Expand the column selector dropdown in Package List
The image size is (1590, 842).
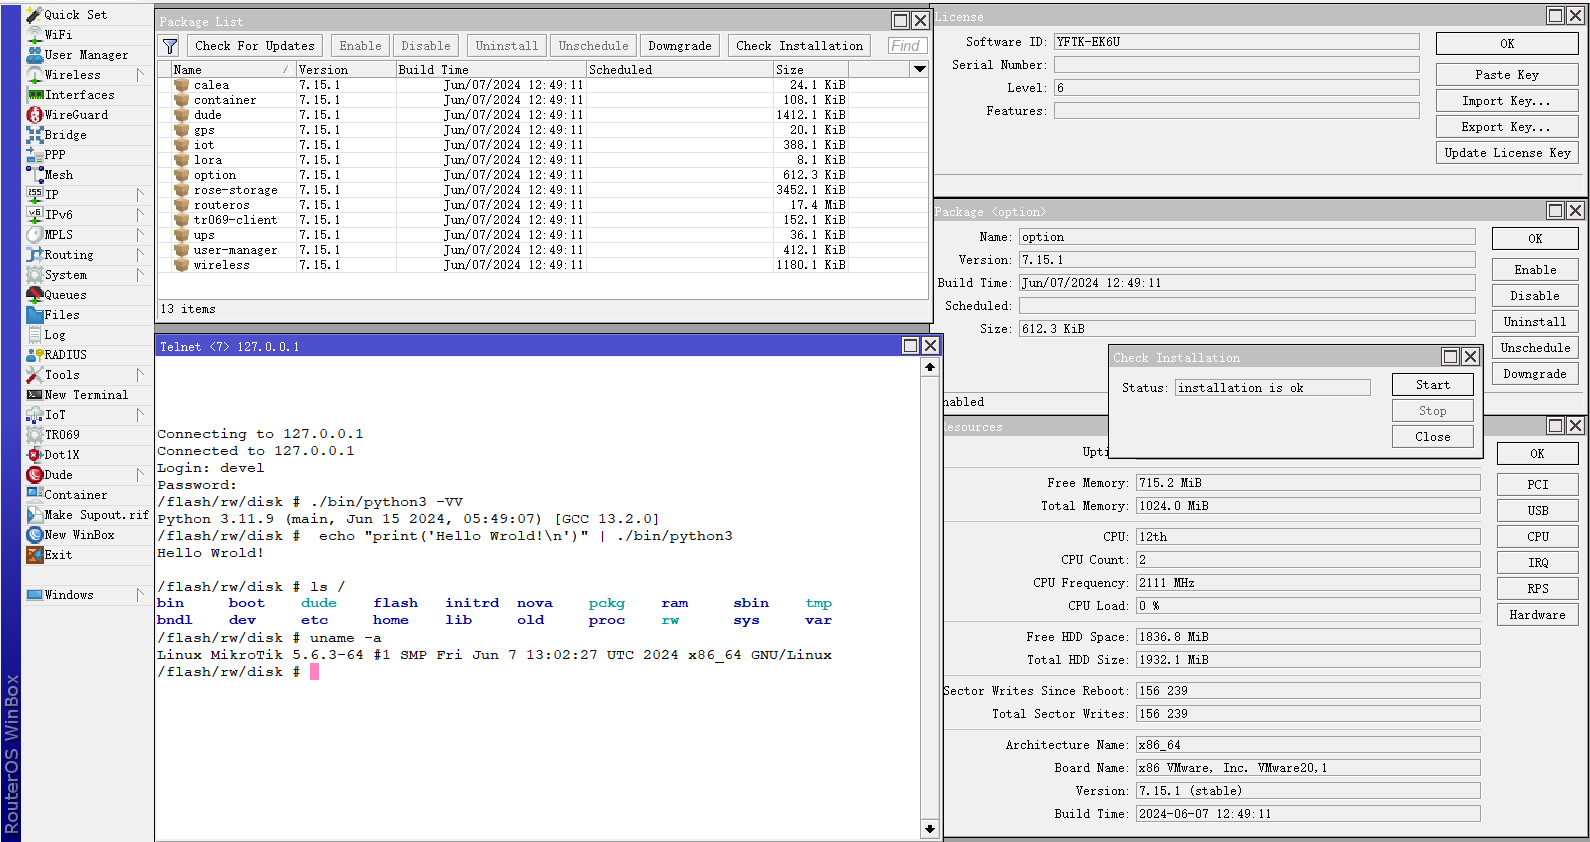pos(919,69)
